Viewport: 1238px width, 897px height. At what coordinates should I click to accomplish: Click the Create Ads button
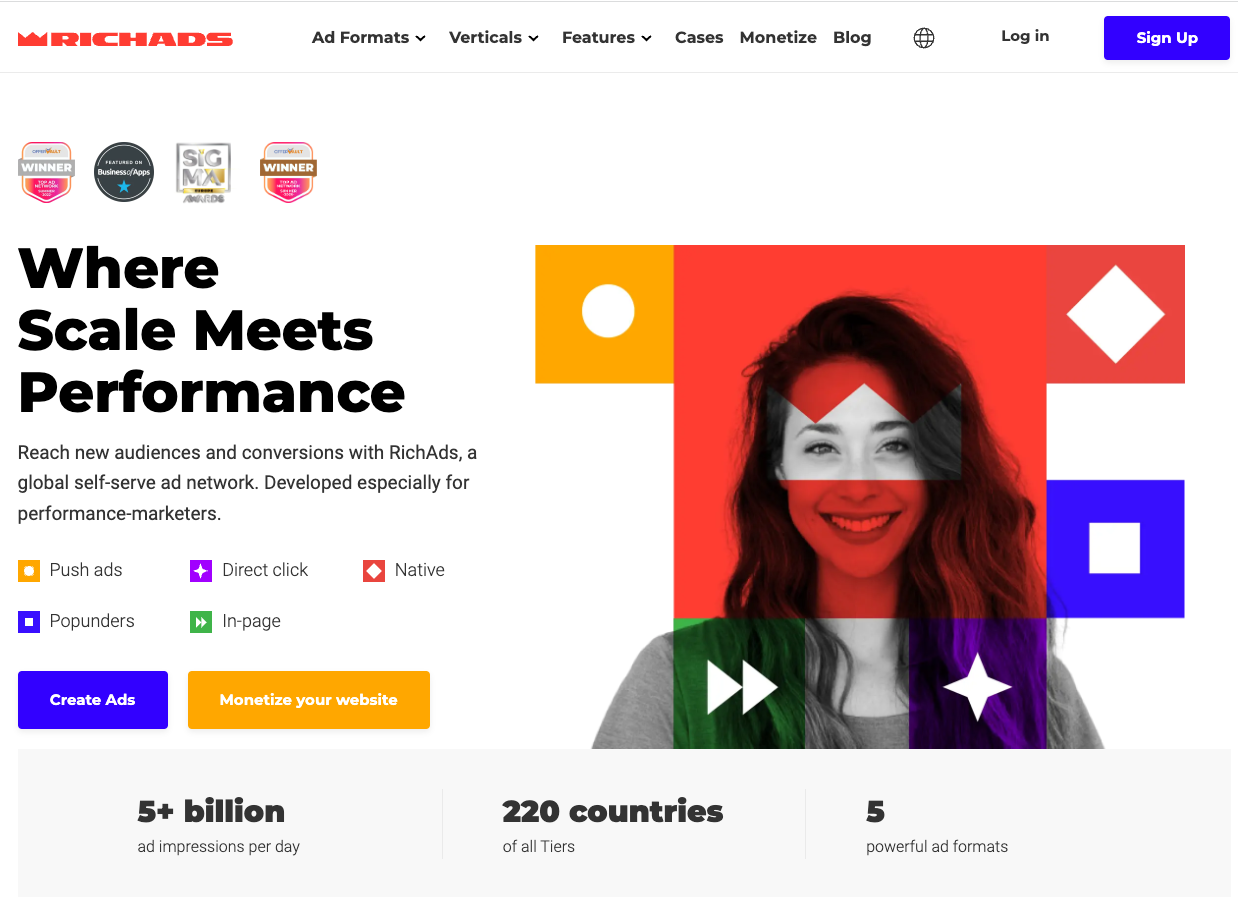[x=93, y=700]
